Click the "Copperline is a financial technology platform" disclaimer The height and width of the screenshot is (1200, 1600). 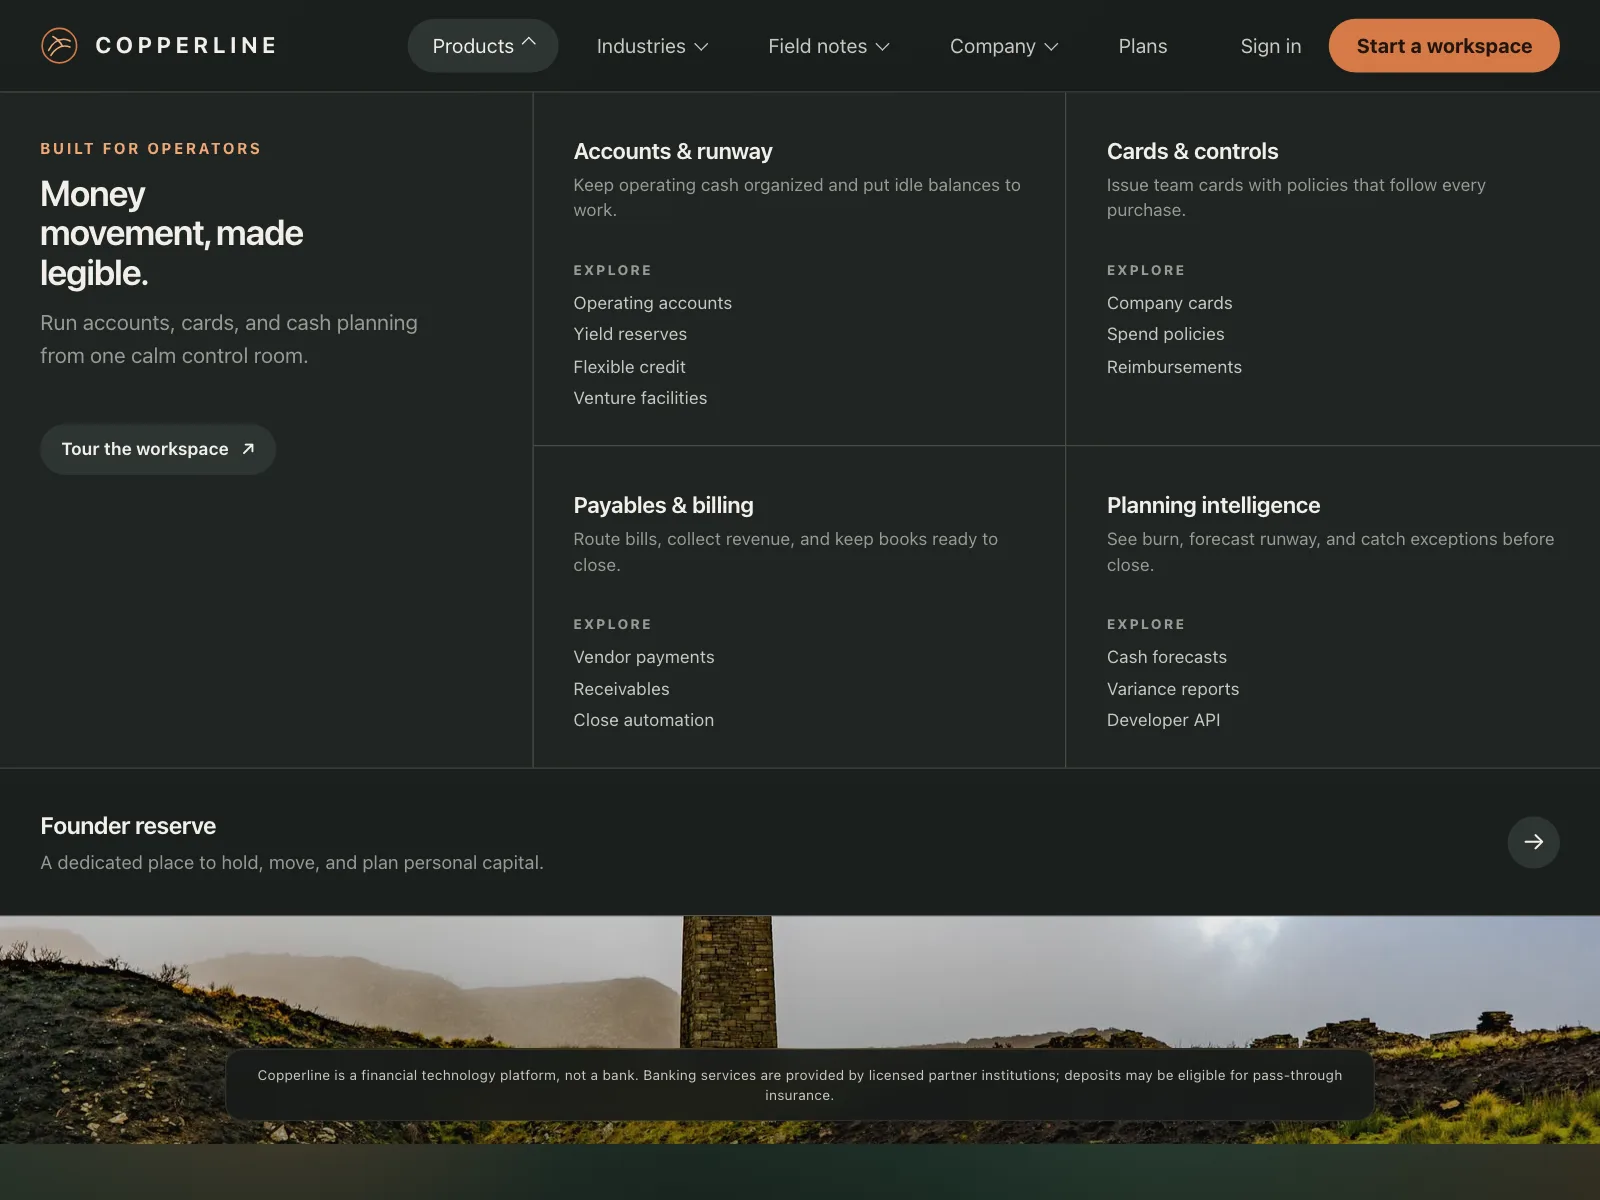click(800, 1085)
